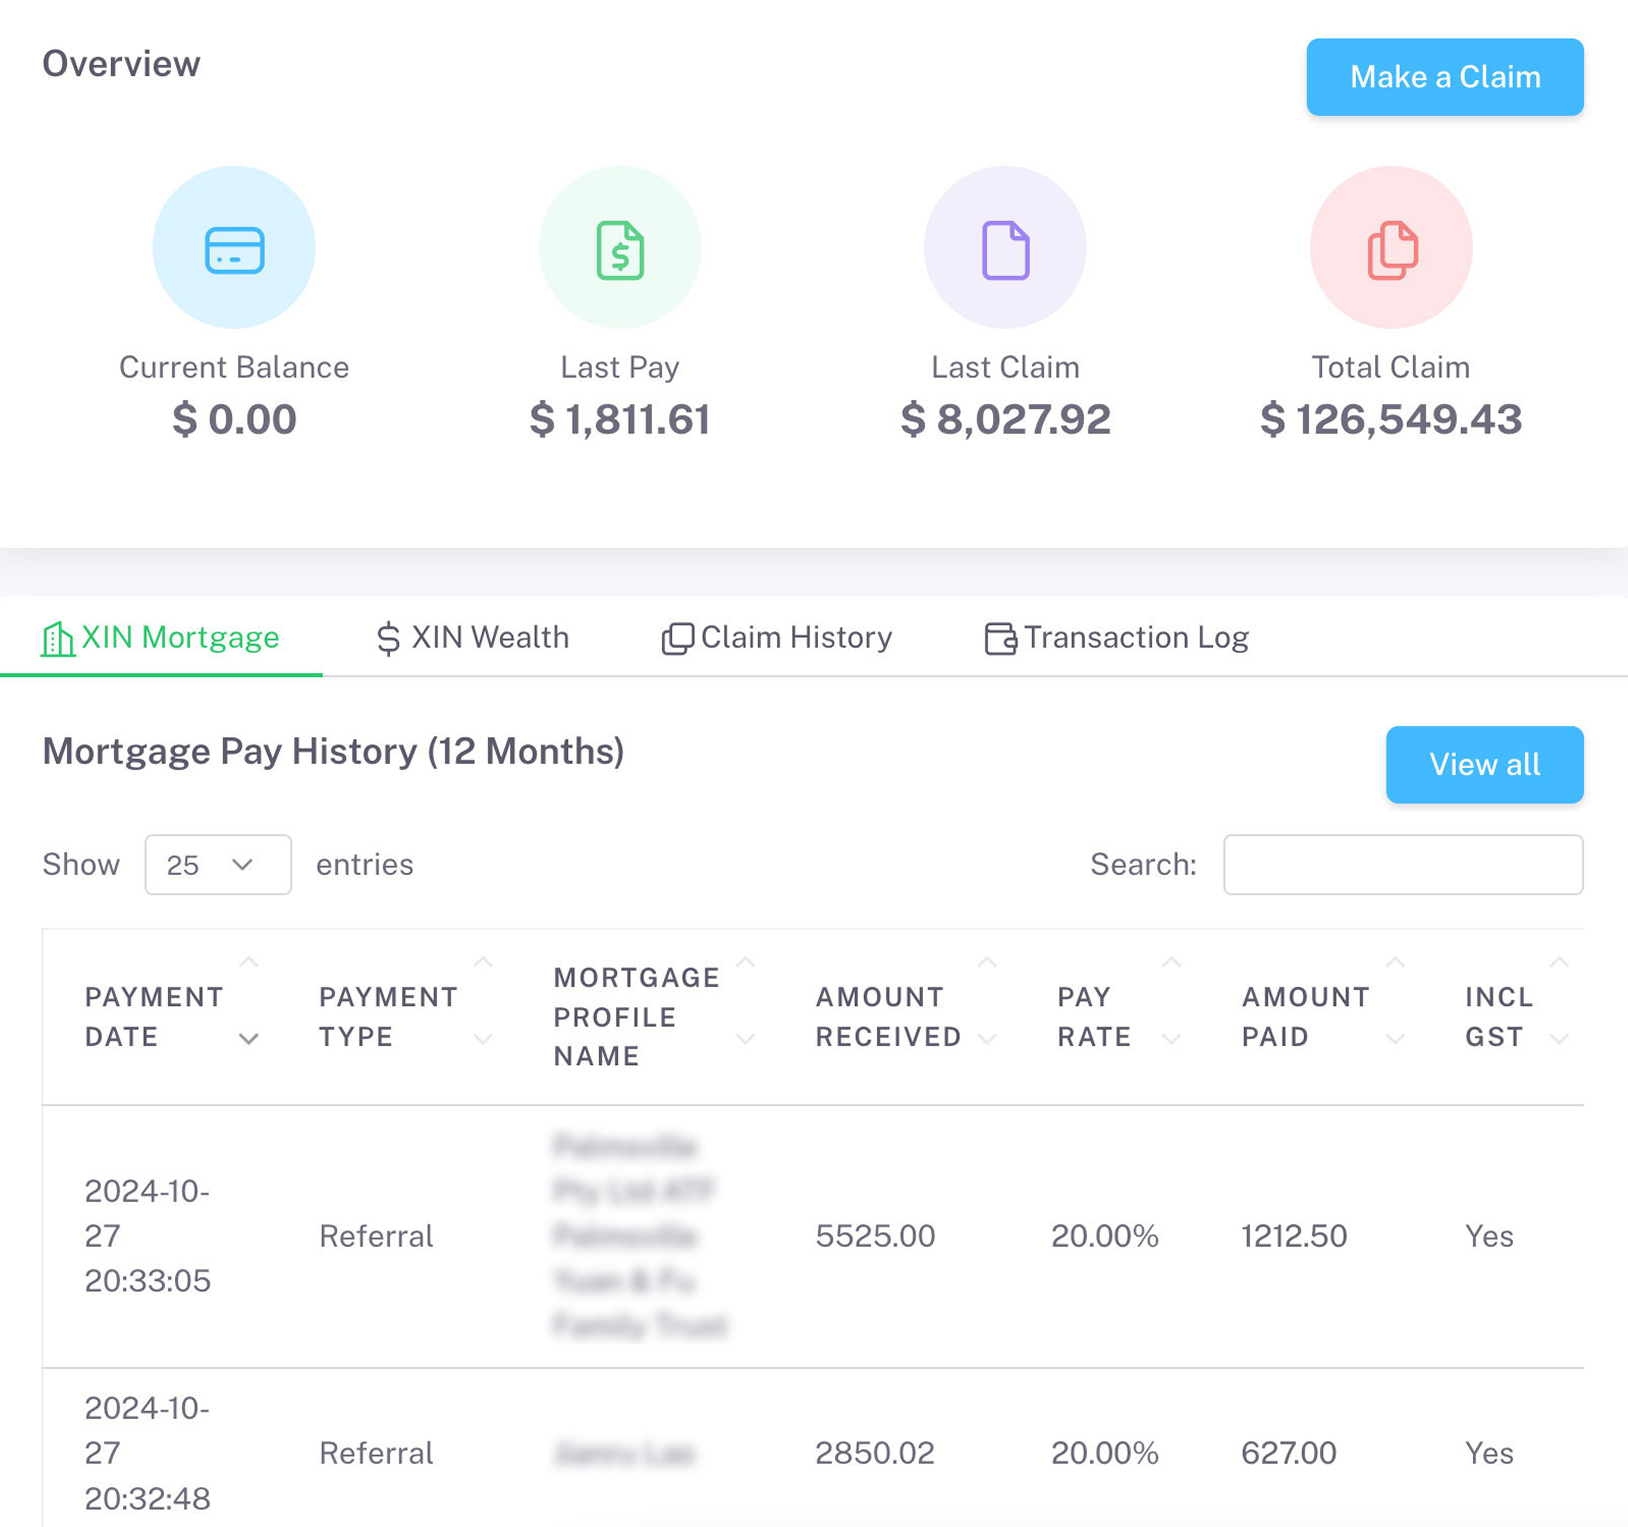
Task: Sort table by Incl GST column
Action: [1499, 1016]
